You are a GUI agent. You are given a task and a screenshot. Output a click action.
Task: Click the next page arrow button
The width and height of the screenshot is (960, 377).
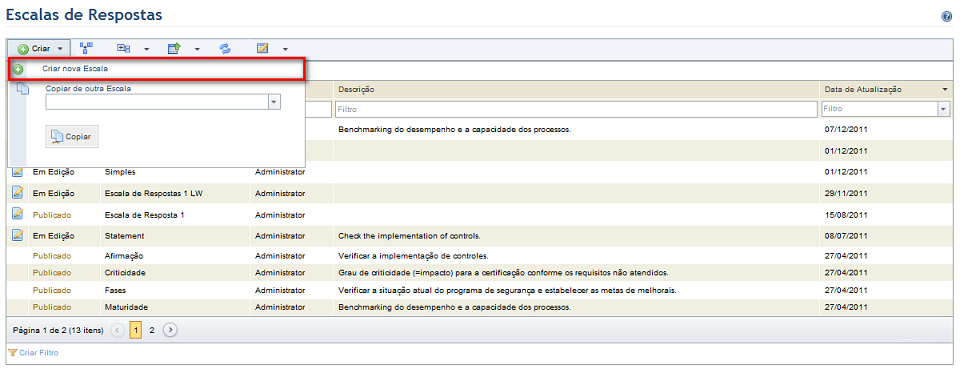tap(171, 330)
